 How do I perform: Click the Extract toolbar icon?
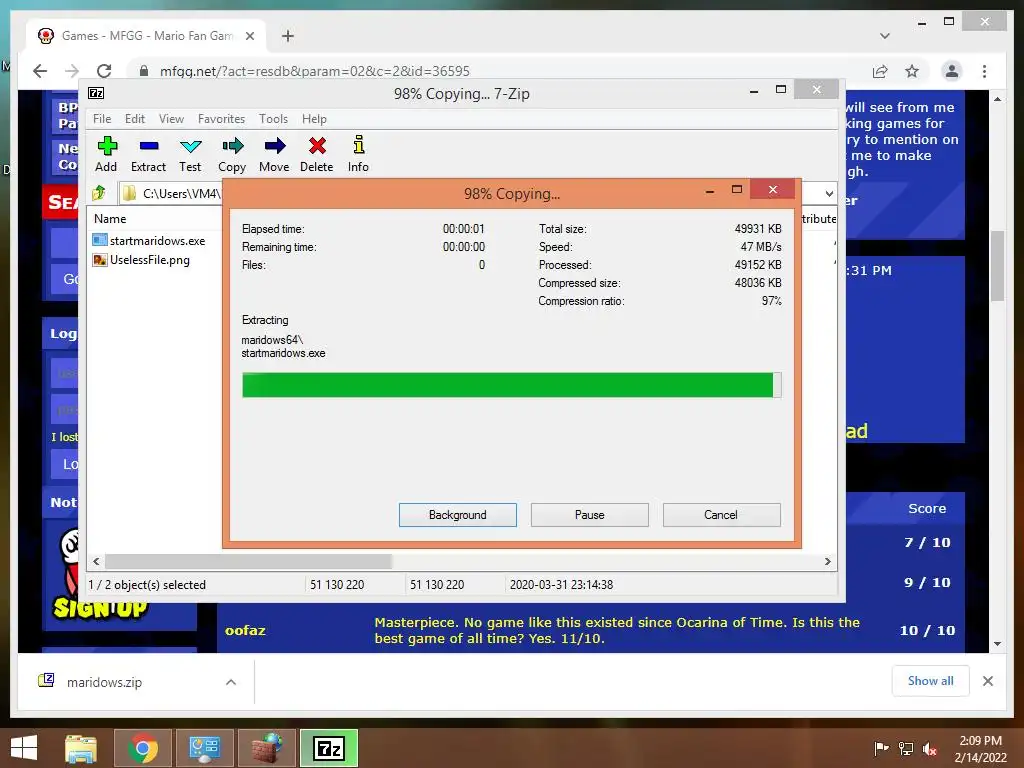coord(148,154)
